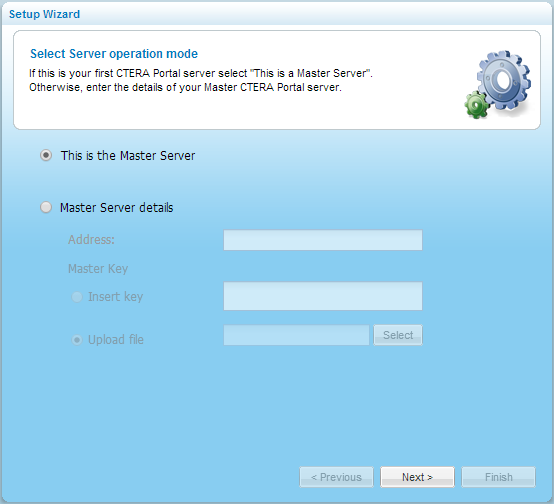Image resolution: width=554 pixels, height=504 pixels.
Task: Select the "Insert key" radio button
Action: pyautogui.click(x=77, y=297)
